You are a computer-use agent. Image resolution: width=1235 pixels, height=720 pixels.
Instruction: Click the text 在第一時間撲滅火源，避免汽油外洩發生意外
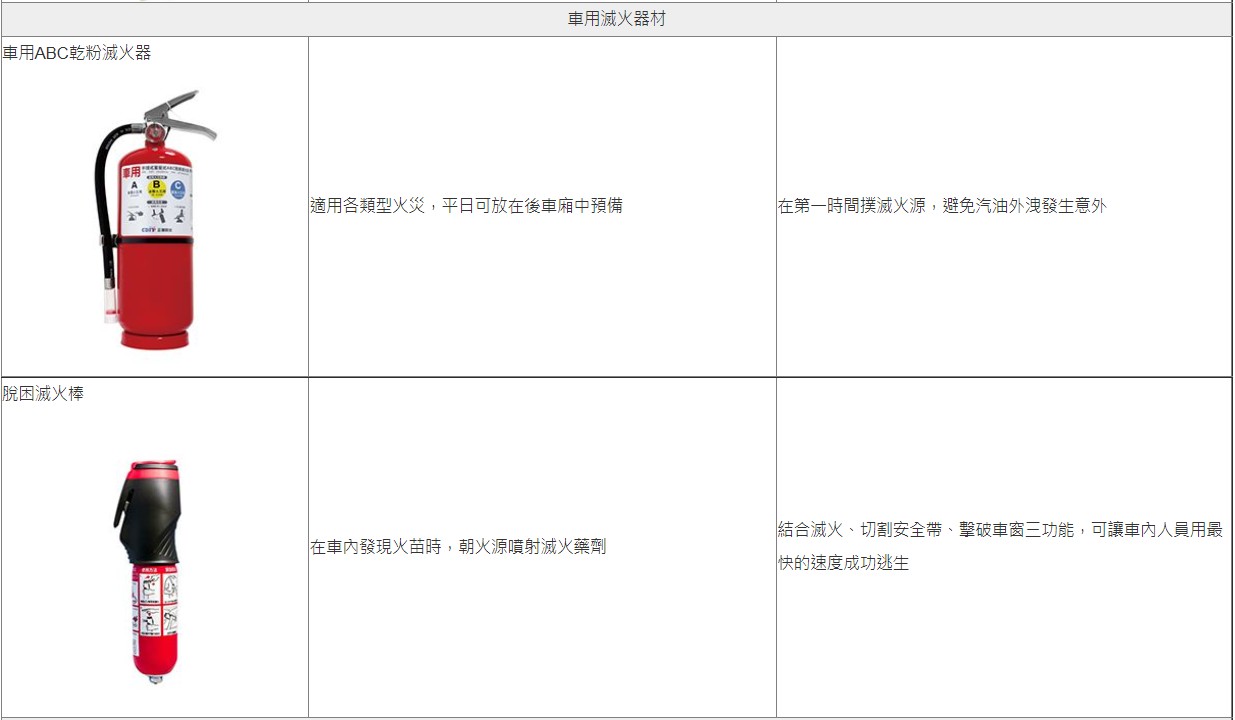pyautogui.click(x=942, y=206)
